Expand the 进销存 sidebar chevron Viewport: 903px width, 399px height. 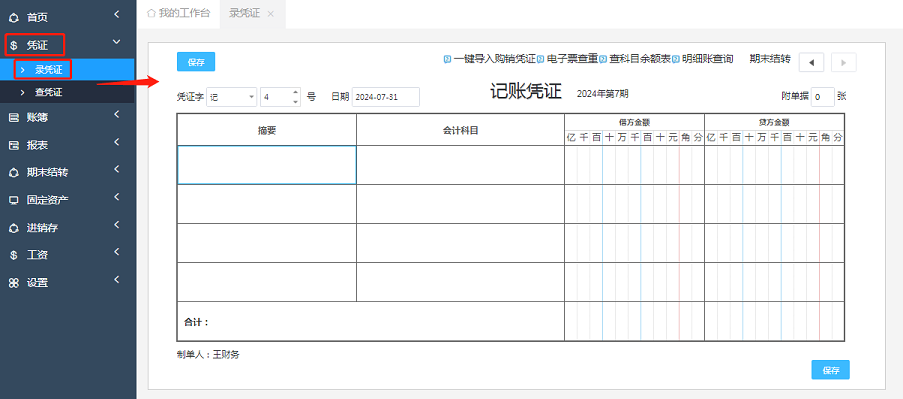[116, 225]
